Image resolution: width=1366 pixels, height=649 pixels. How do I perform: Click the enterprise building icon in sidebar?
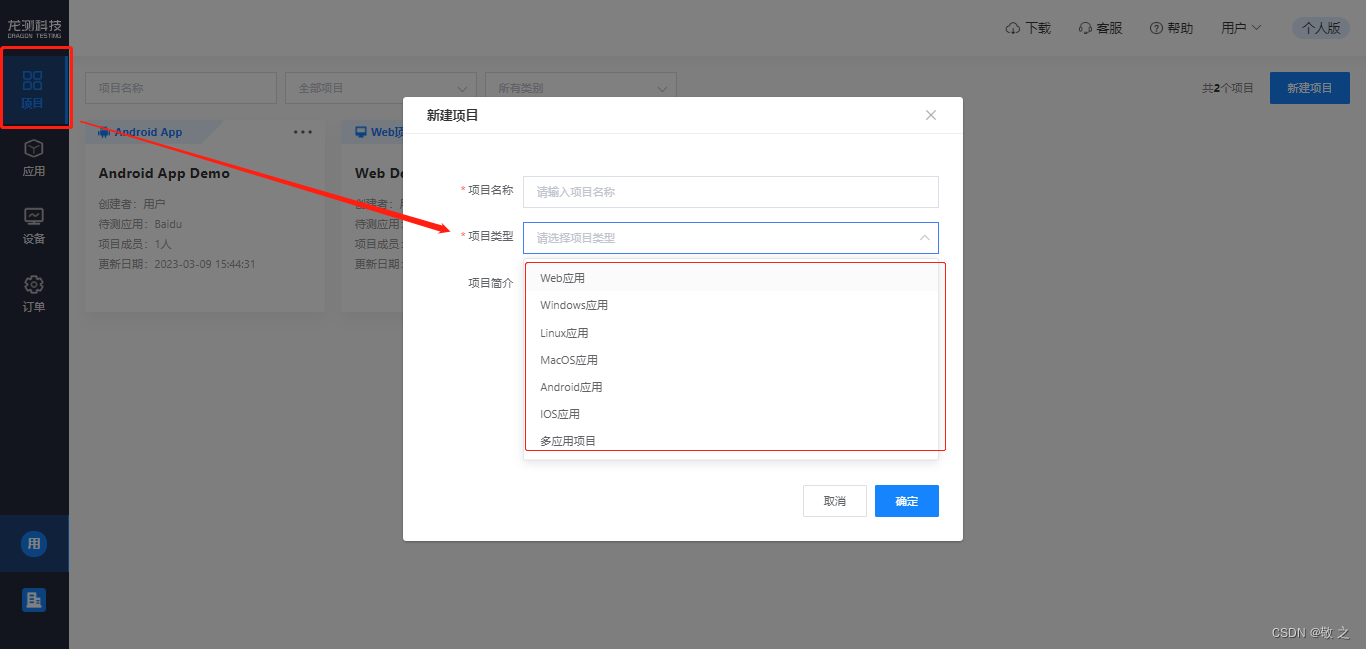(34, 600)
